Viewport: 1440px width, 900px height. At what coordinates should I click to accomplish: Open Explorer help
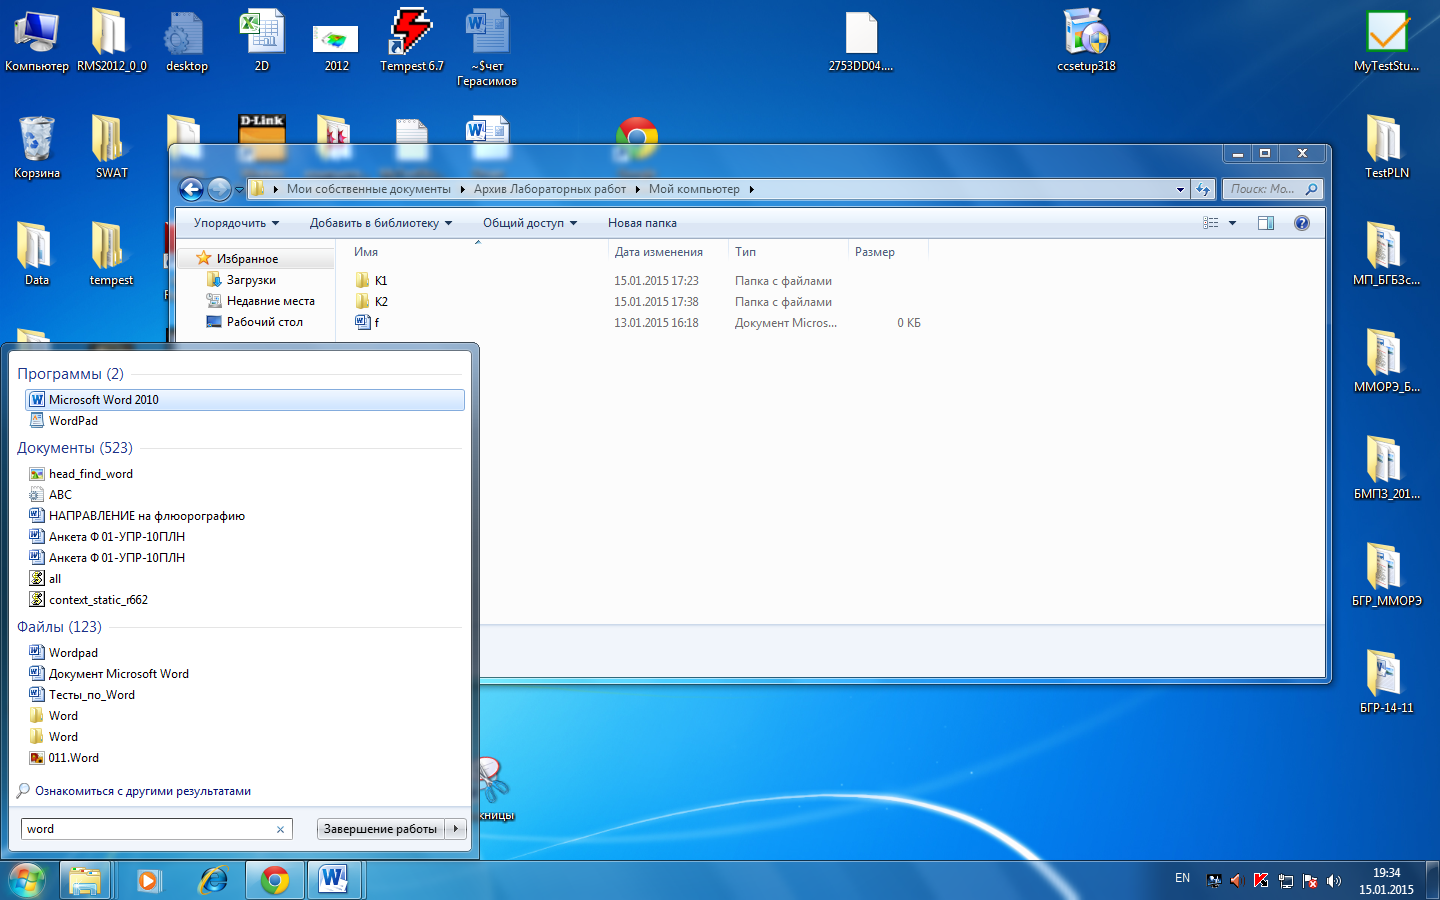(x=1302, y=223)
